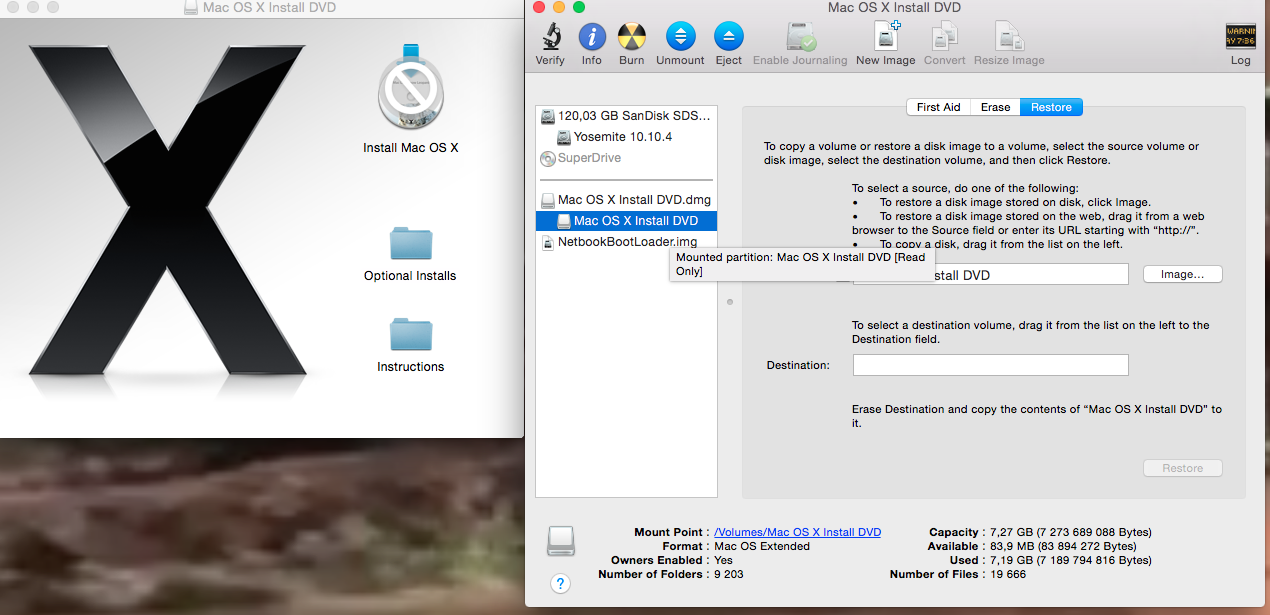The image size is (1270, 615).
Task: Switch to the Restore tab
Action: (1051, 107)
